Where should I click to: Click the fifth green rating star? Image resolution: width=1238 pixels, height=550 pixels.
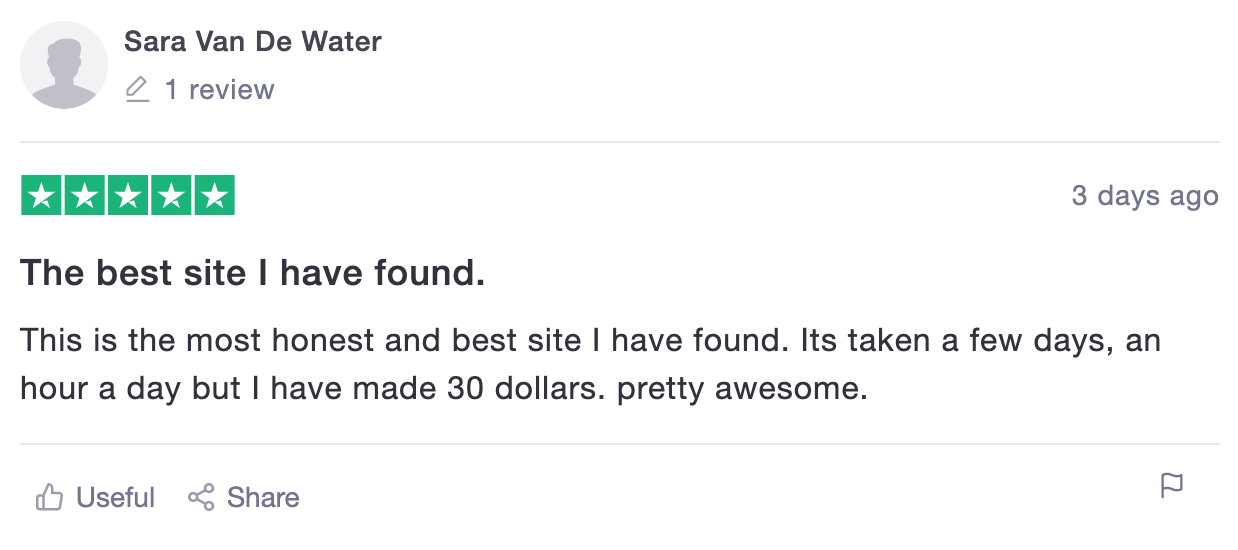coord(214,195)
